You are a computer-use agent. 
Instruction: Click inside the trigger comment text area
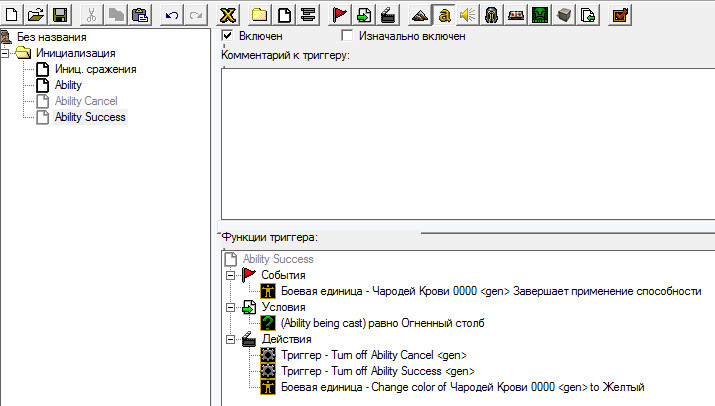(468, 144)
